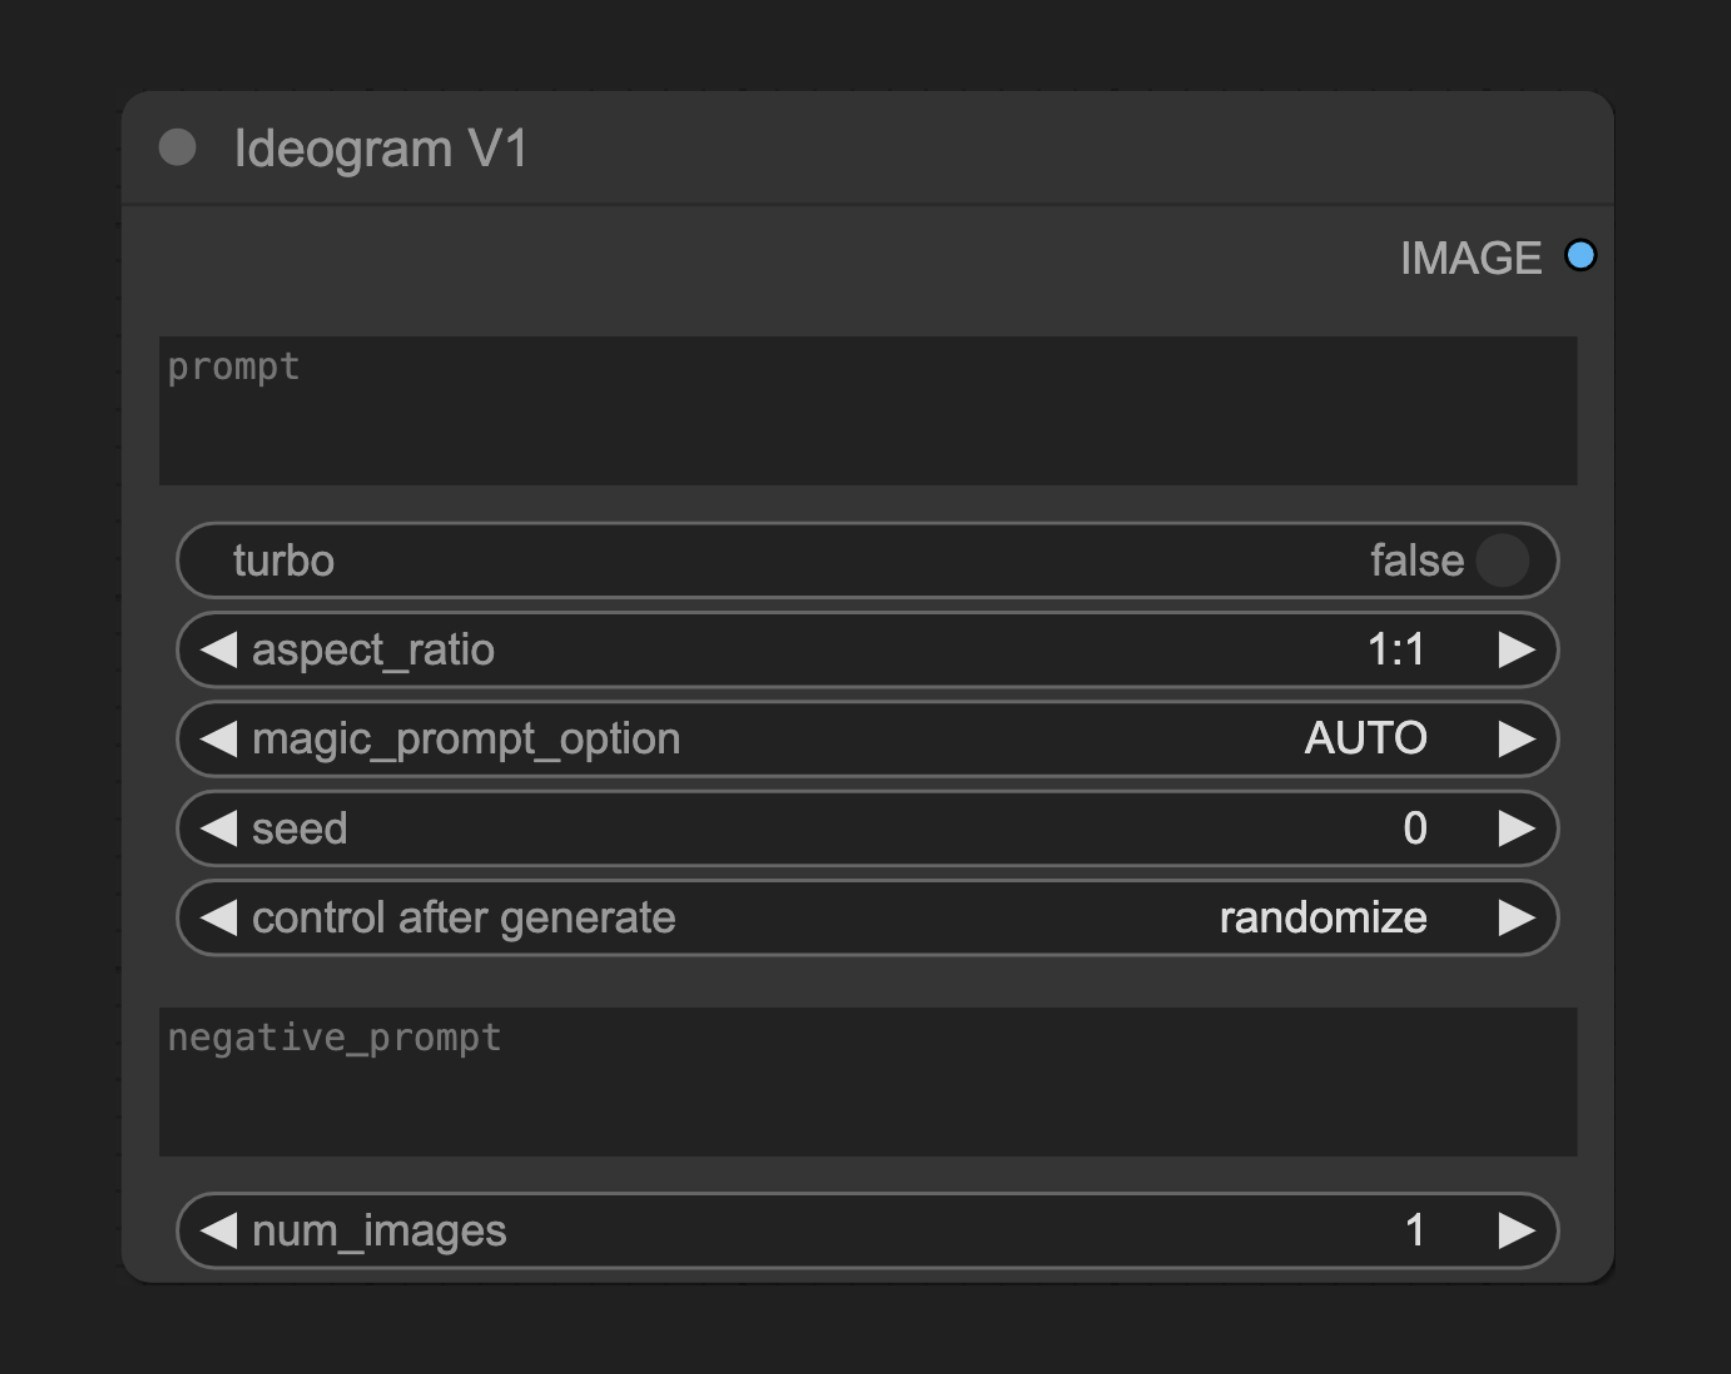Viewport: 1731px width, 1374px height.
Task: Increase num_images with right arrow
Action: pos(1516,1230)
